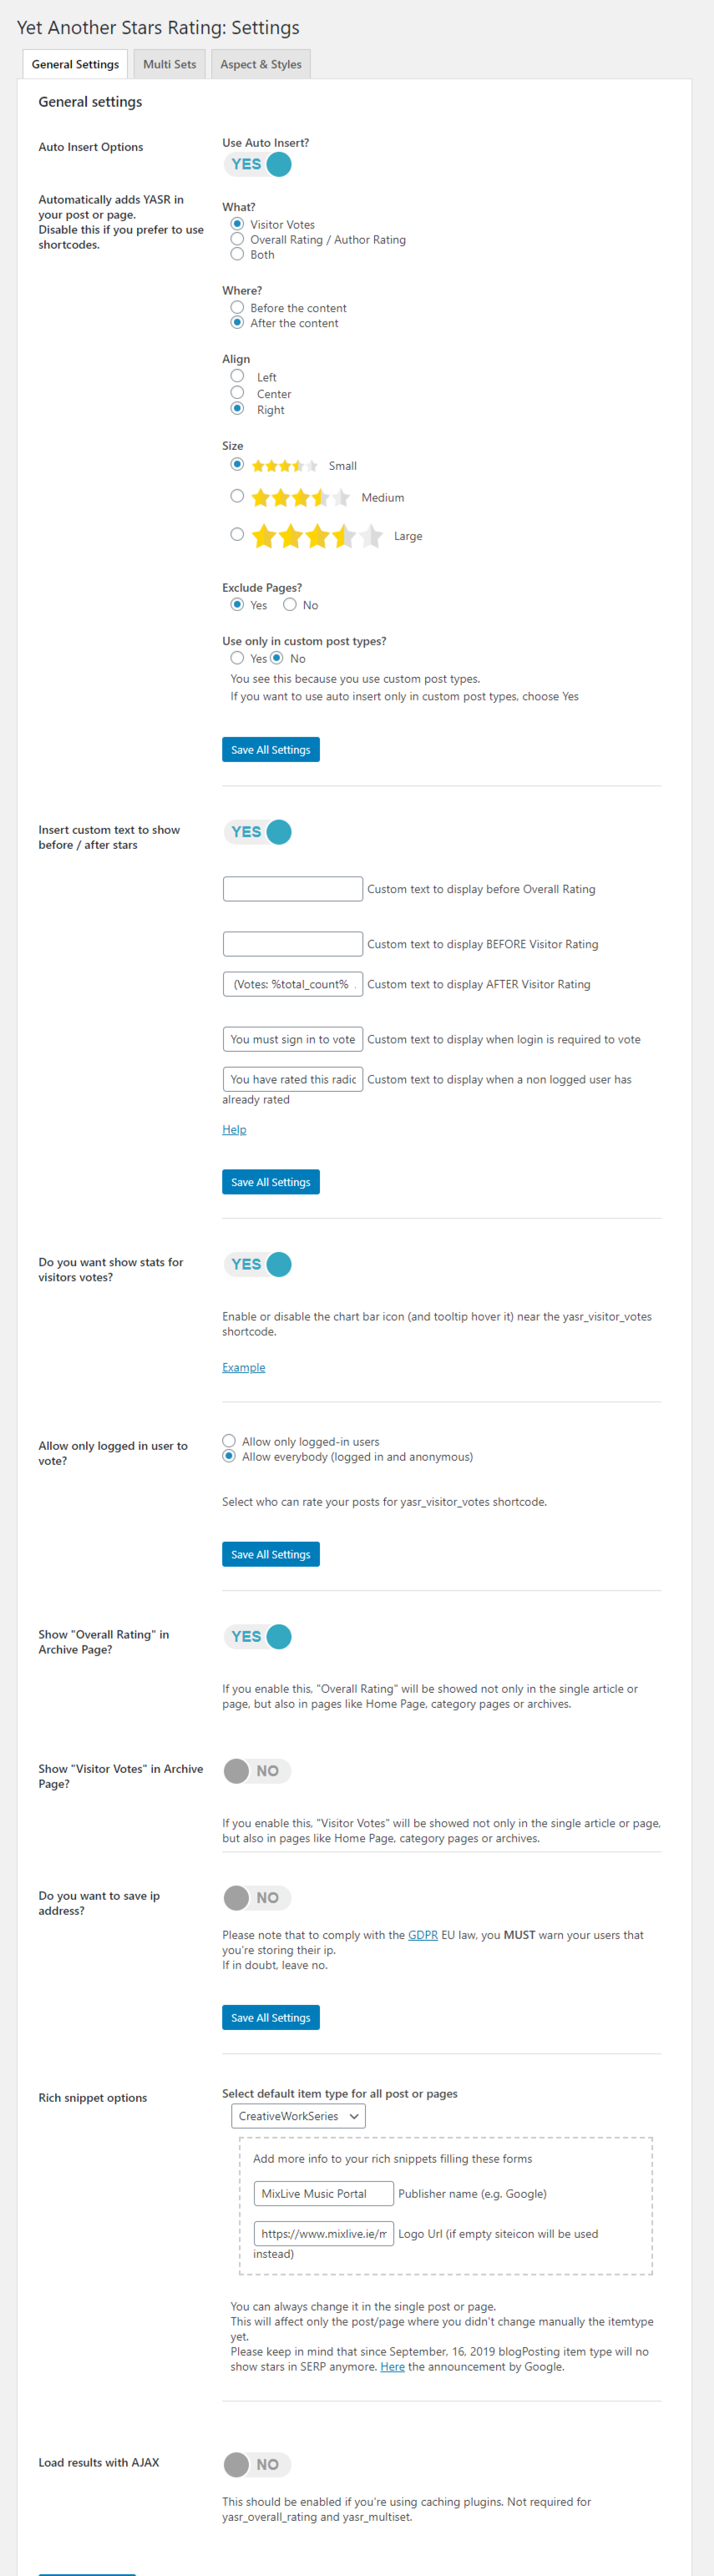This screenshot has height=2576, width=714.
Task: Open the CreativeWorkSeries item type dropdown
Action: pos(298,2116)
